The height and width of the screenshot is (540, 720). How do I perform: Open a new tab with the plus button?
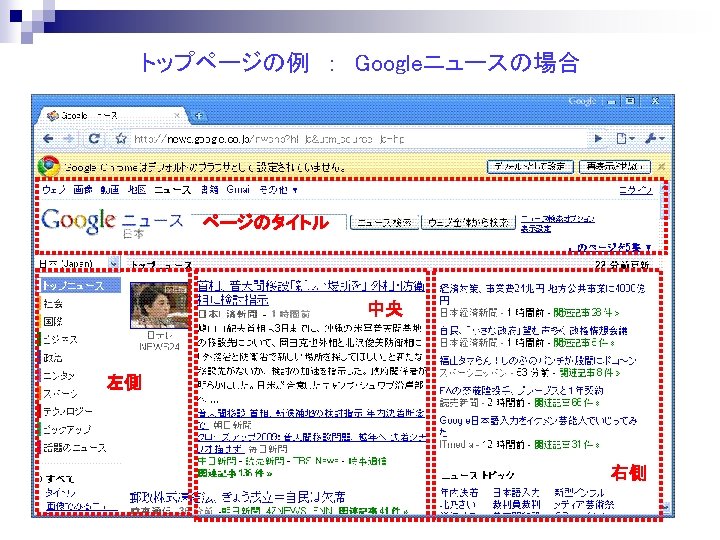click(199, 116)
